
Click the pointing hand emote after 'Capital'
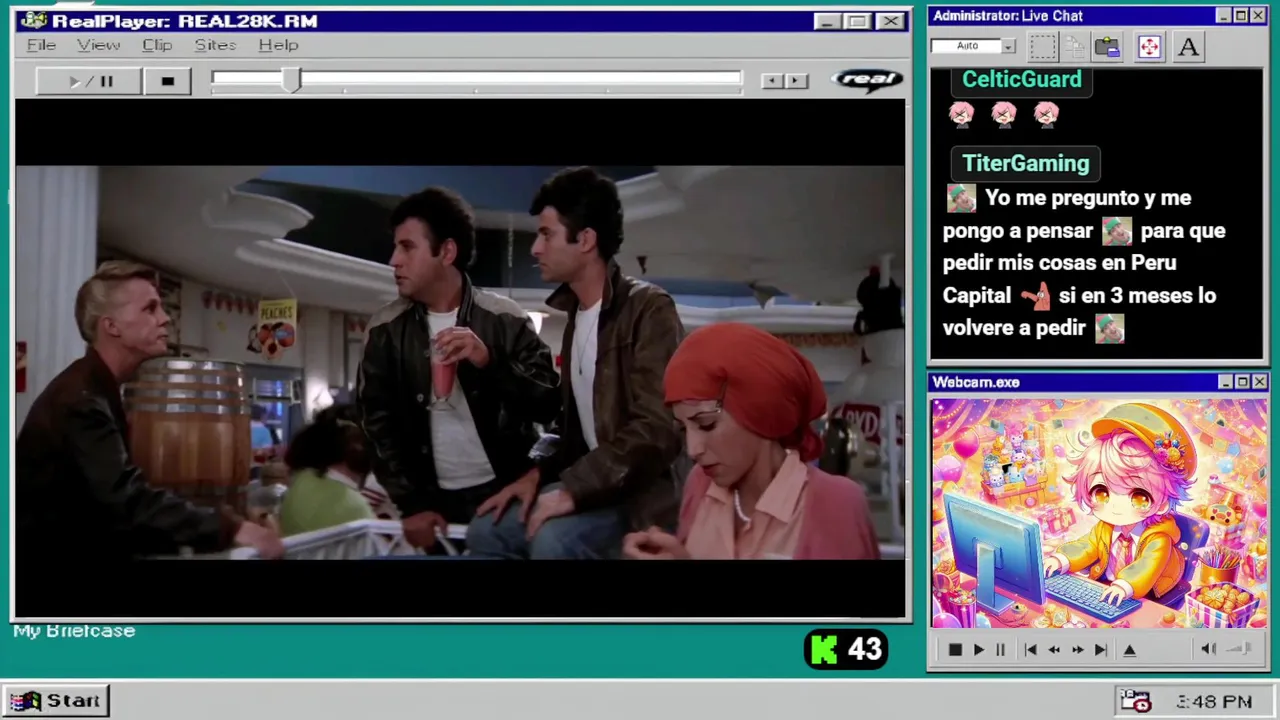tap(1035, 296)
